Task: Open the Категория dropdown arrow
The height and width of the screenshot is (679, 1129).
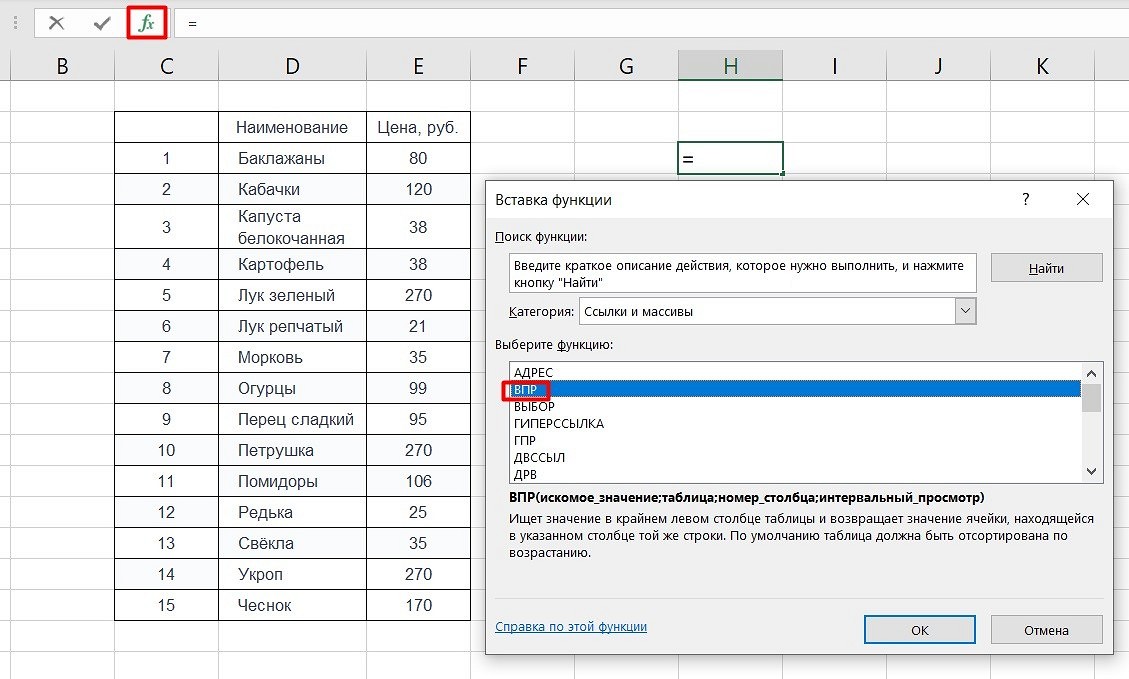Action: (966, 311)
